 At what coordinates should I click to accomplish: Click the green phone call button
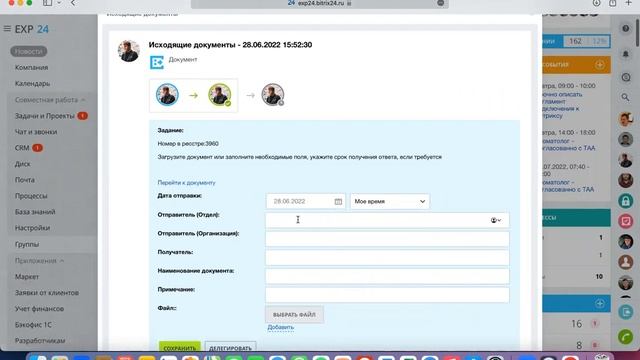tap(625, 337)
